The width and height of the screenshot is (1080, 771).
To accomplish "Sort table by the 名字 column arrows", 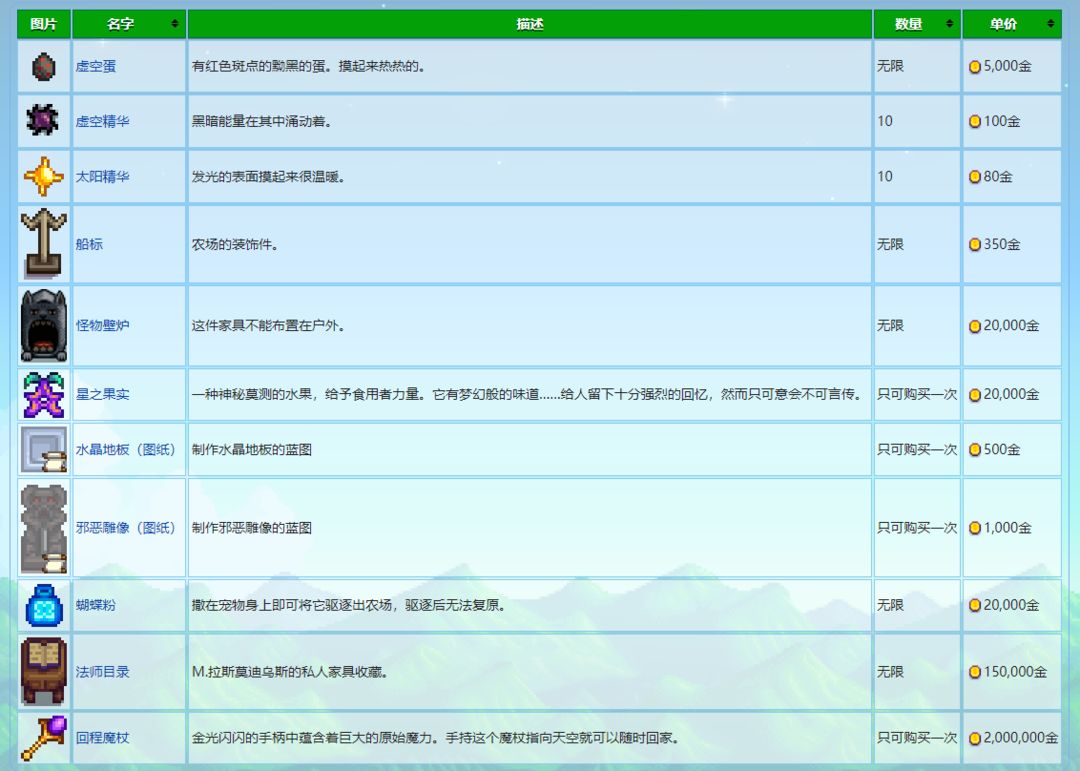I will point(174,23).
